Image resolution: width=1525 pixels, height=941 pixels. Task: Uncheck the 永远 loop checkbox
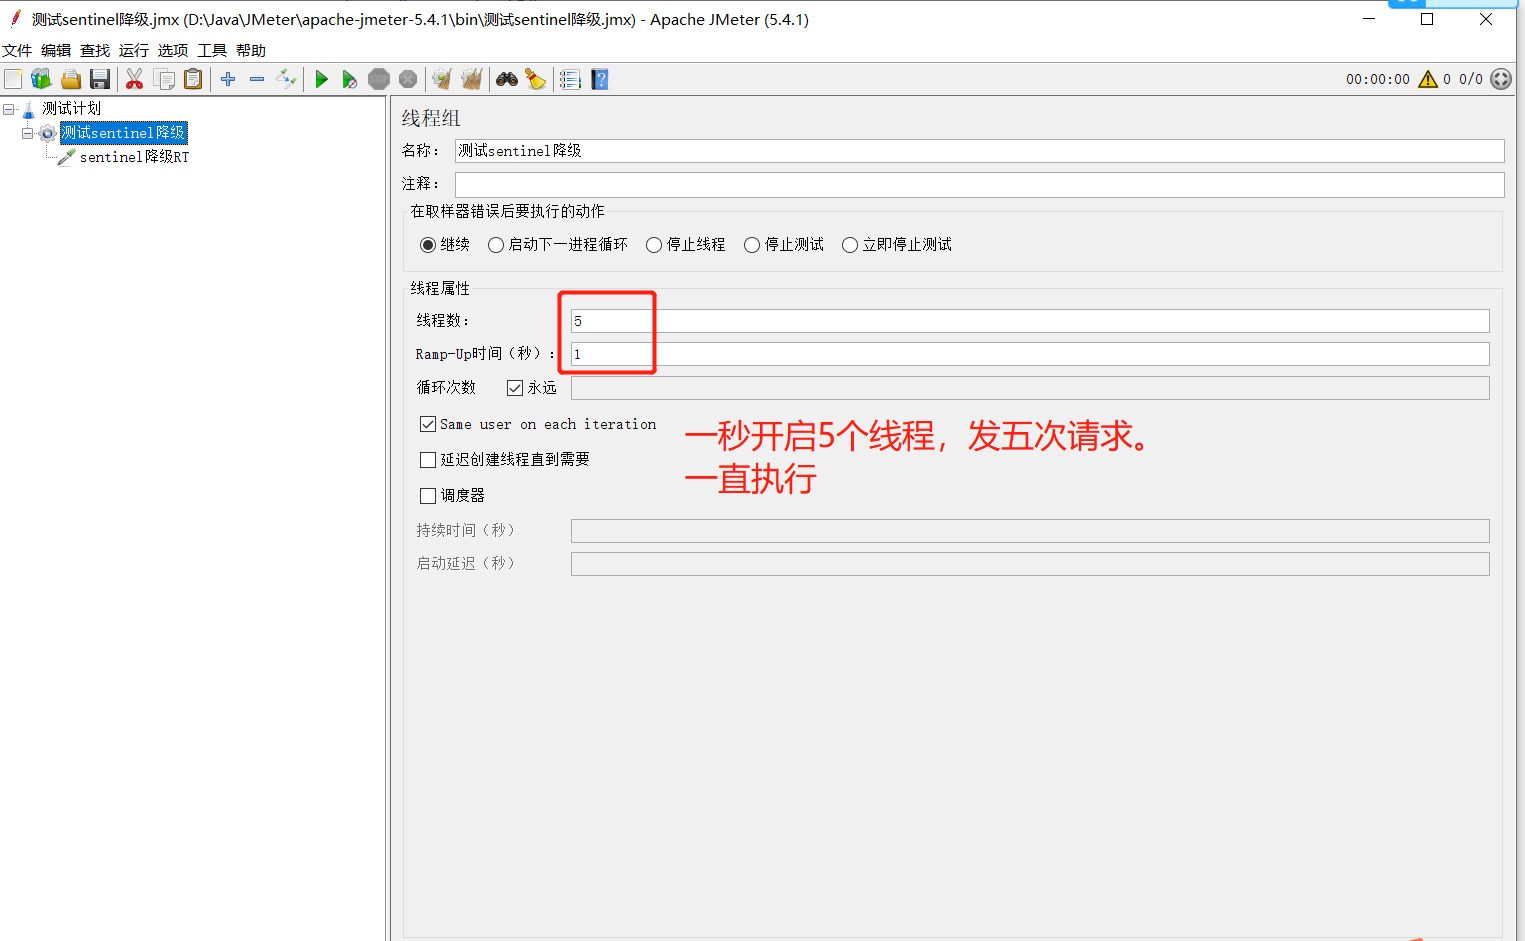pos(515,388)
